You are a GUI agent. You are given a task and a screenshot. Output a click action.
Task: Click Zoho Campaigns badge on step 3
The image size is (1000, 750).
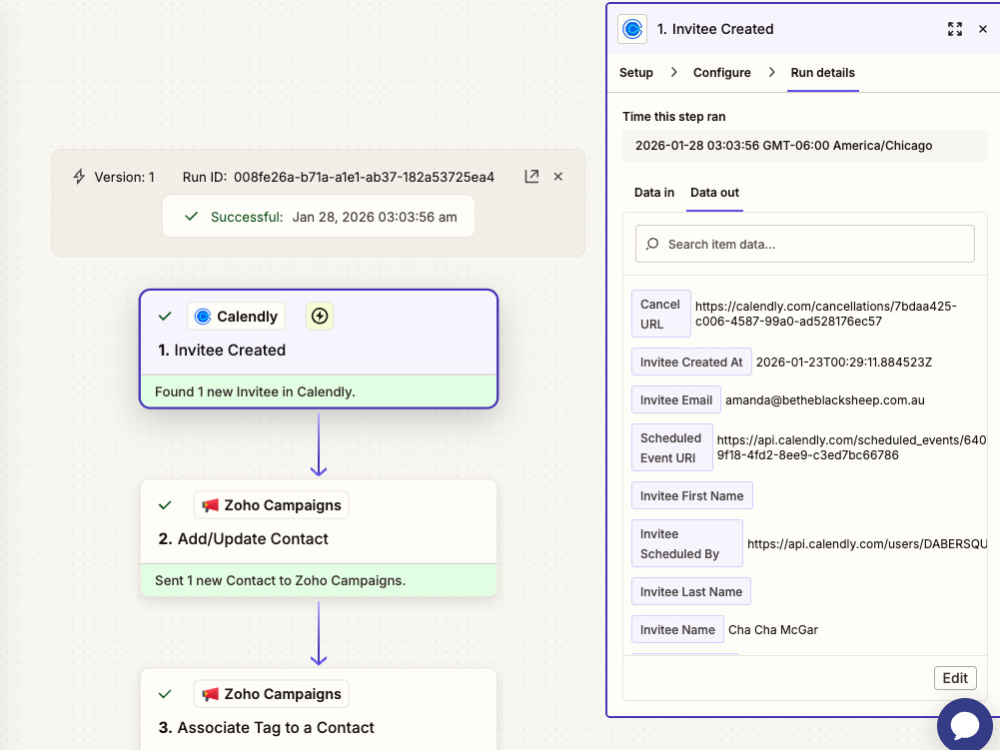coord(271,694)
